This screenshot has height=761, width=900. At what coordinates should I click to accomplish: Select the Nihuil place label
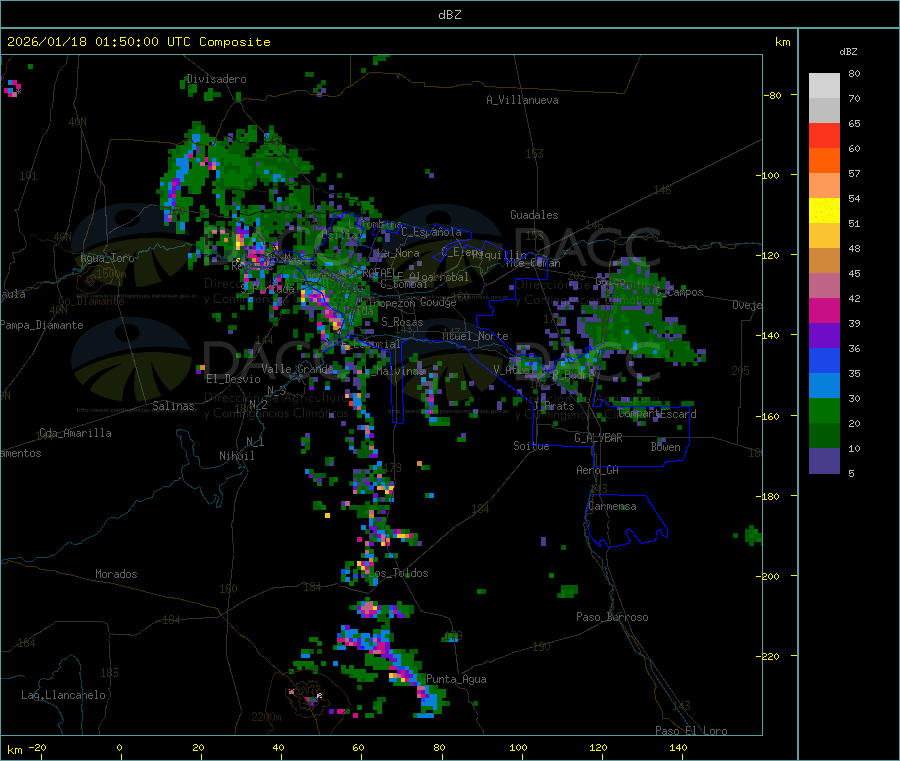coord(237,456)
